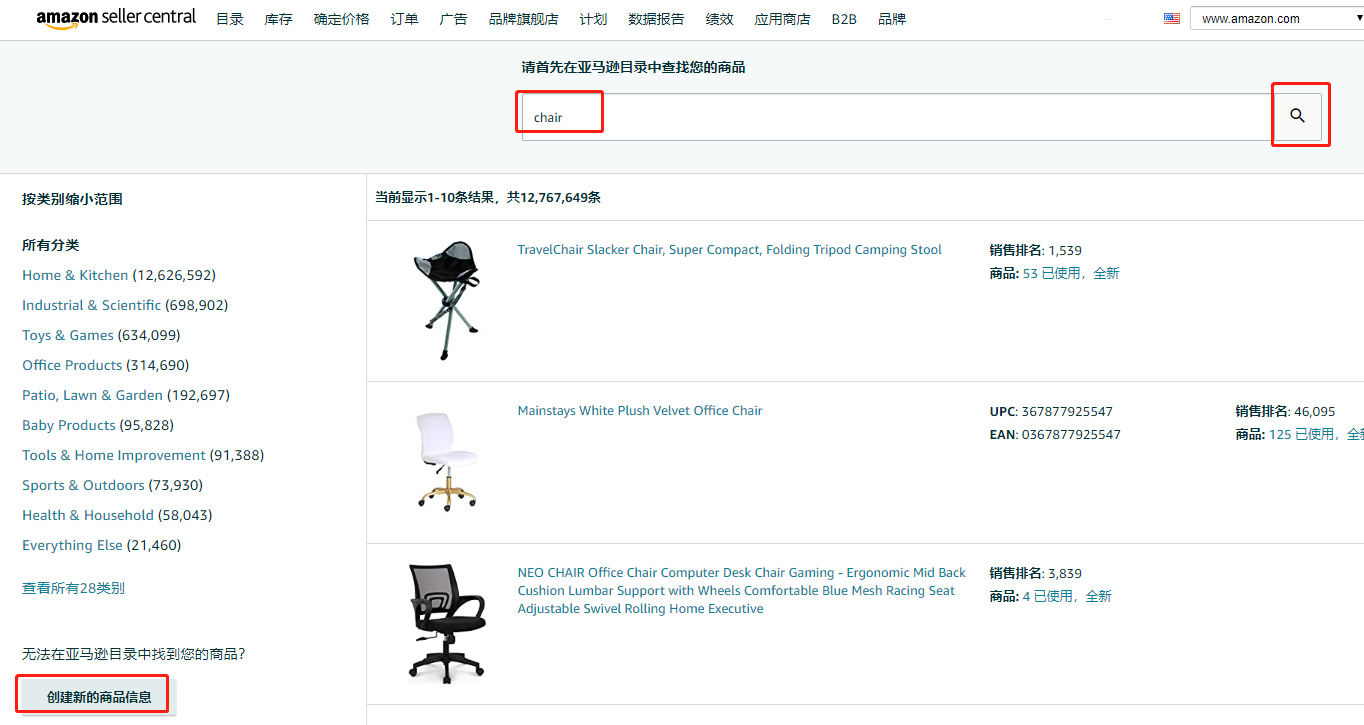
Task: Open the 广告 menu
Action: (454, 19)
